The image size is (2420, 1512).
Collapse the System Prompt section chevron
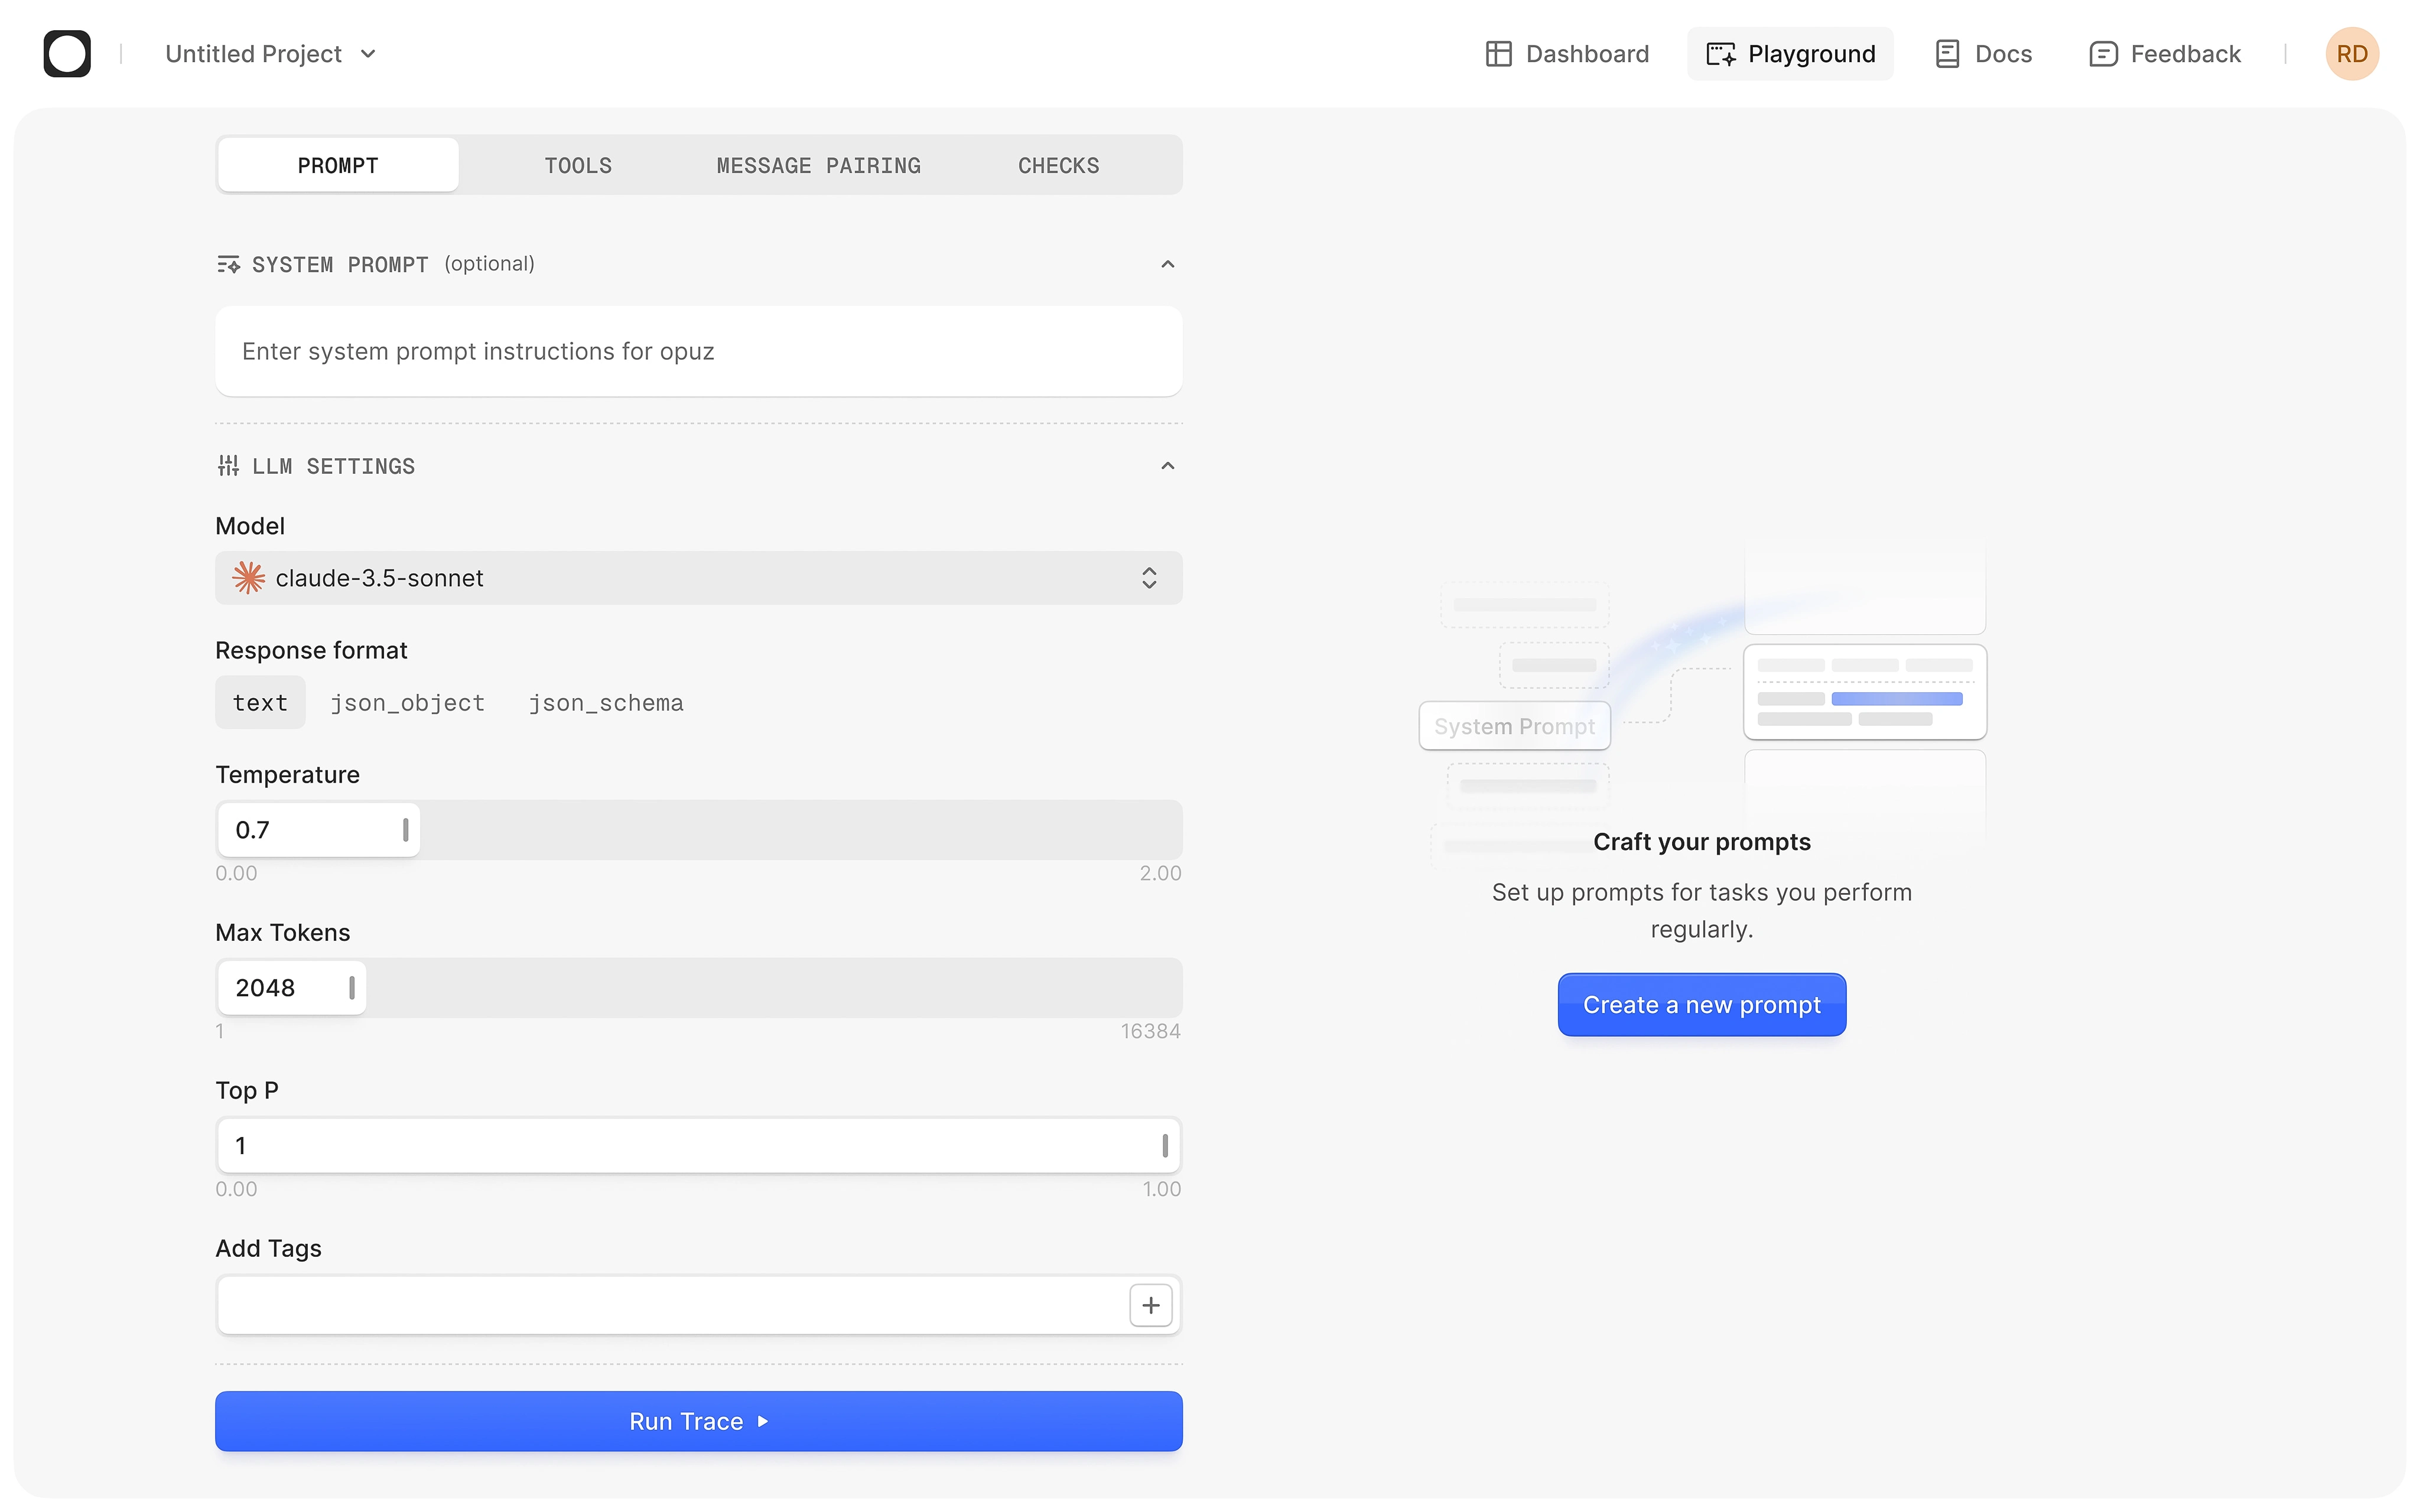coord(1167,264)
